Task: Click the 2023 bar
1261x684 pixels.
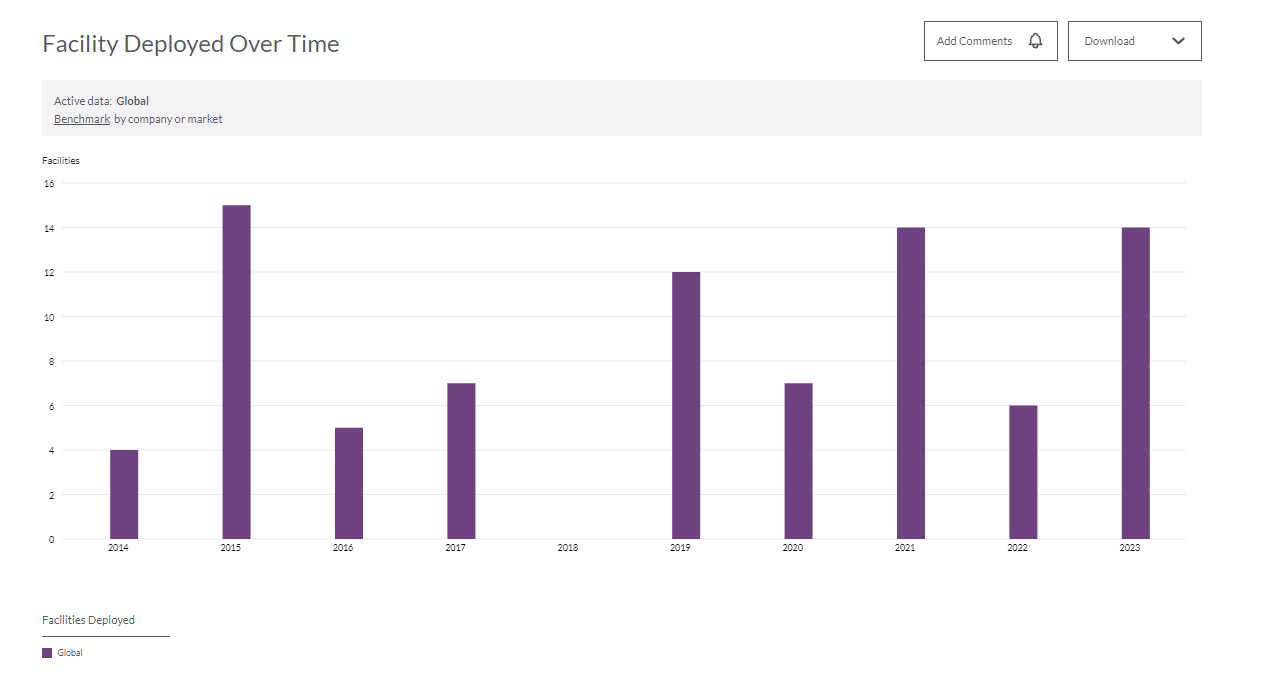Action: (x=1135, y=383)
